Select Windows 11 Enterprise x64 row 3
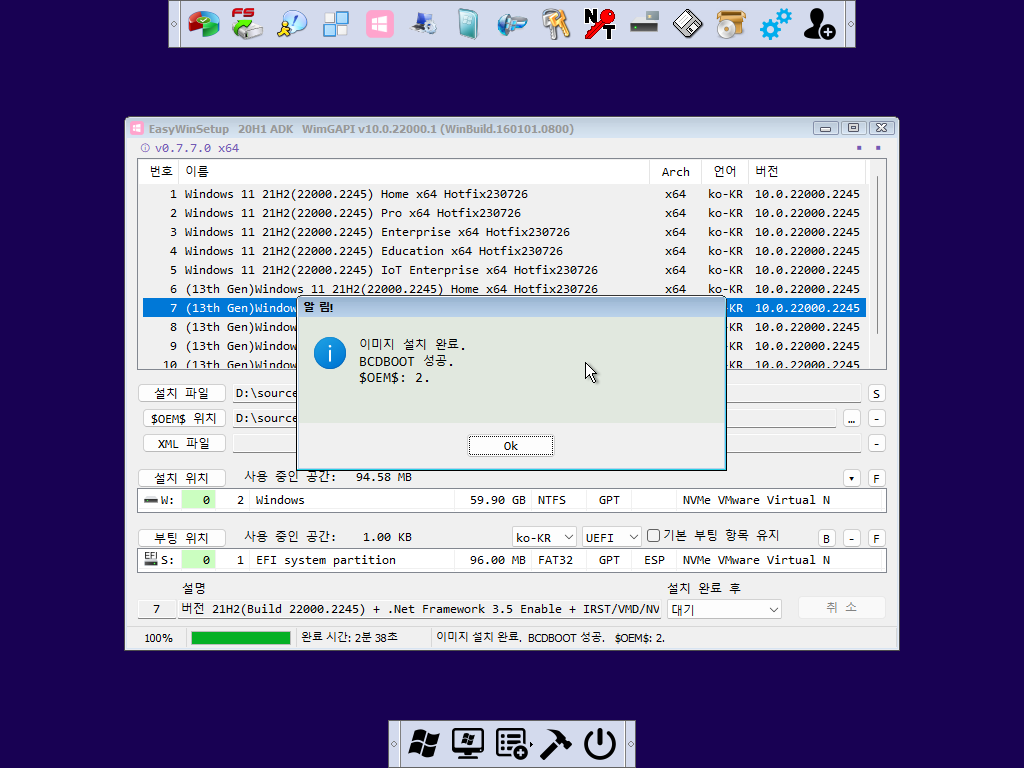This screenshot has height=768, width=1024. tap(504, 232)
